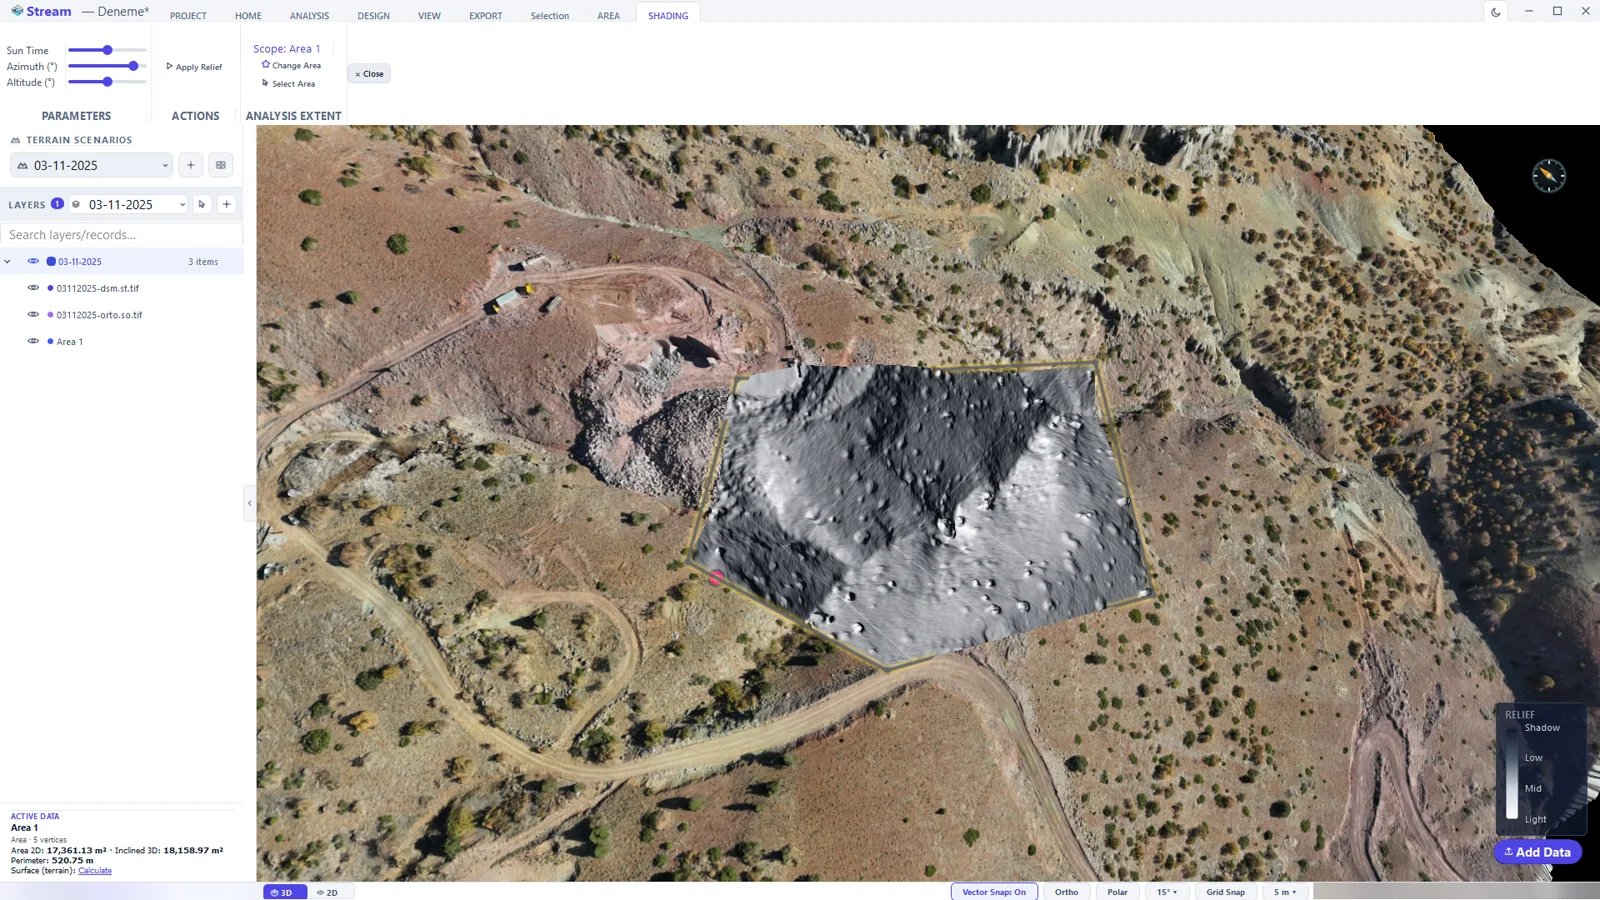This screenshot has height=900, width=1600.
Task: Open the DESIGN tab
Action: [x=373, y=16]
